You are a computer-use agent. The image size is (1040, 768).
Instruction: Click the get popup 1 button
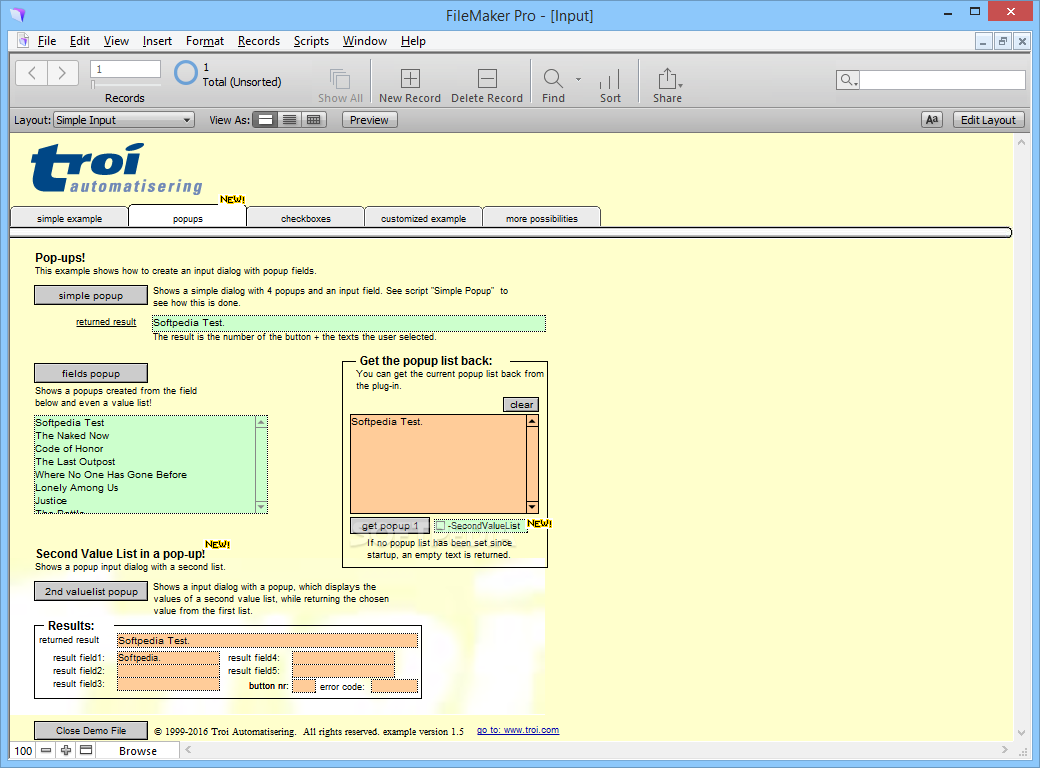point(390,525)
